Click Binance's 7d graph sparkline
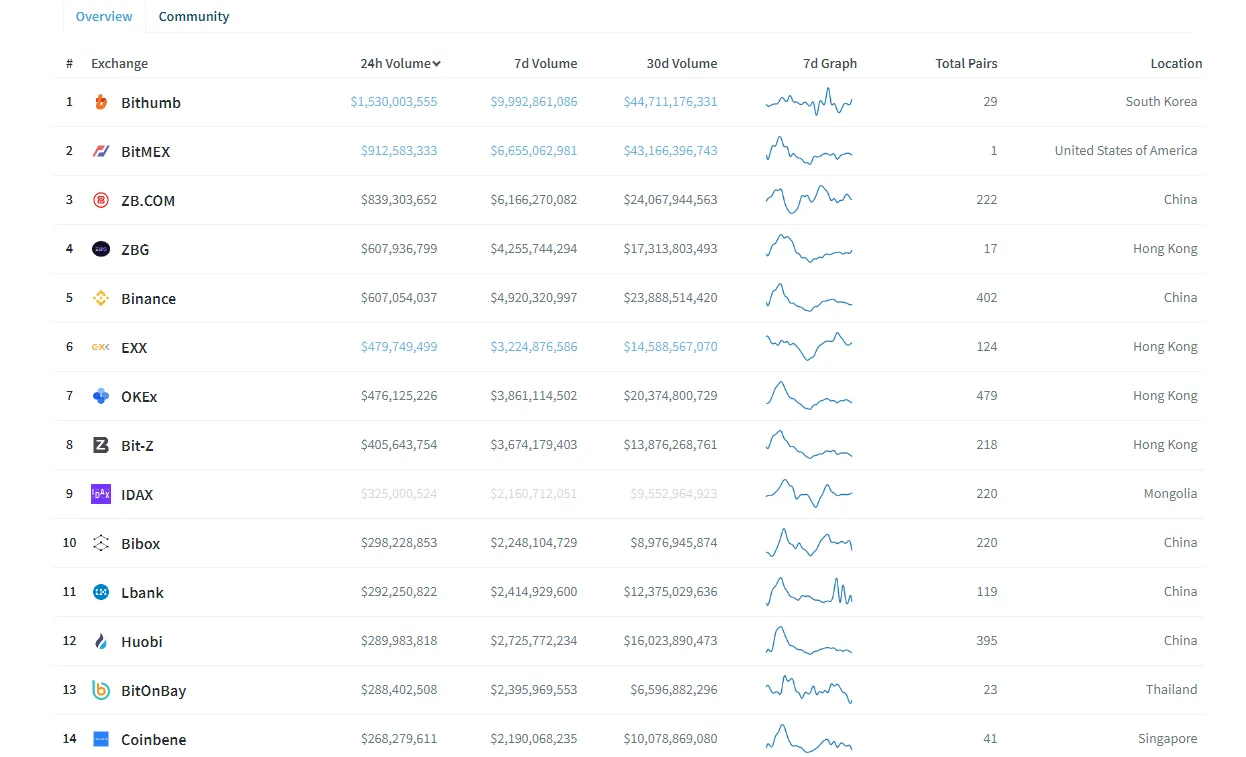 [809, 297]
